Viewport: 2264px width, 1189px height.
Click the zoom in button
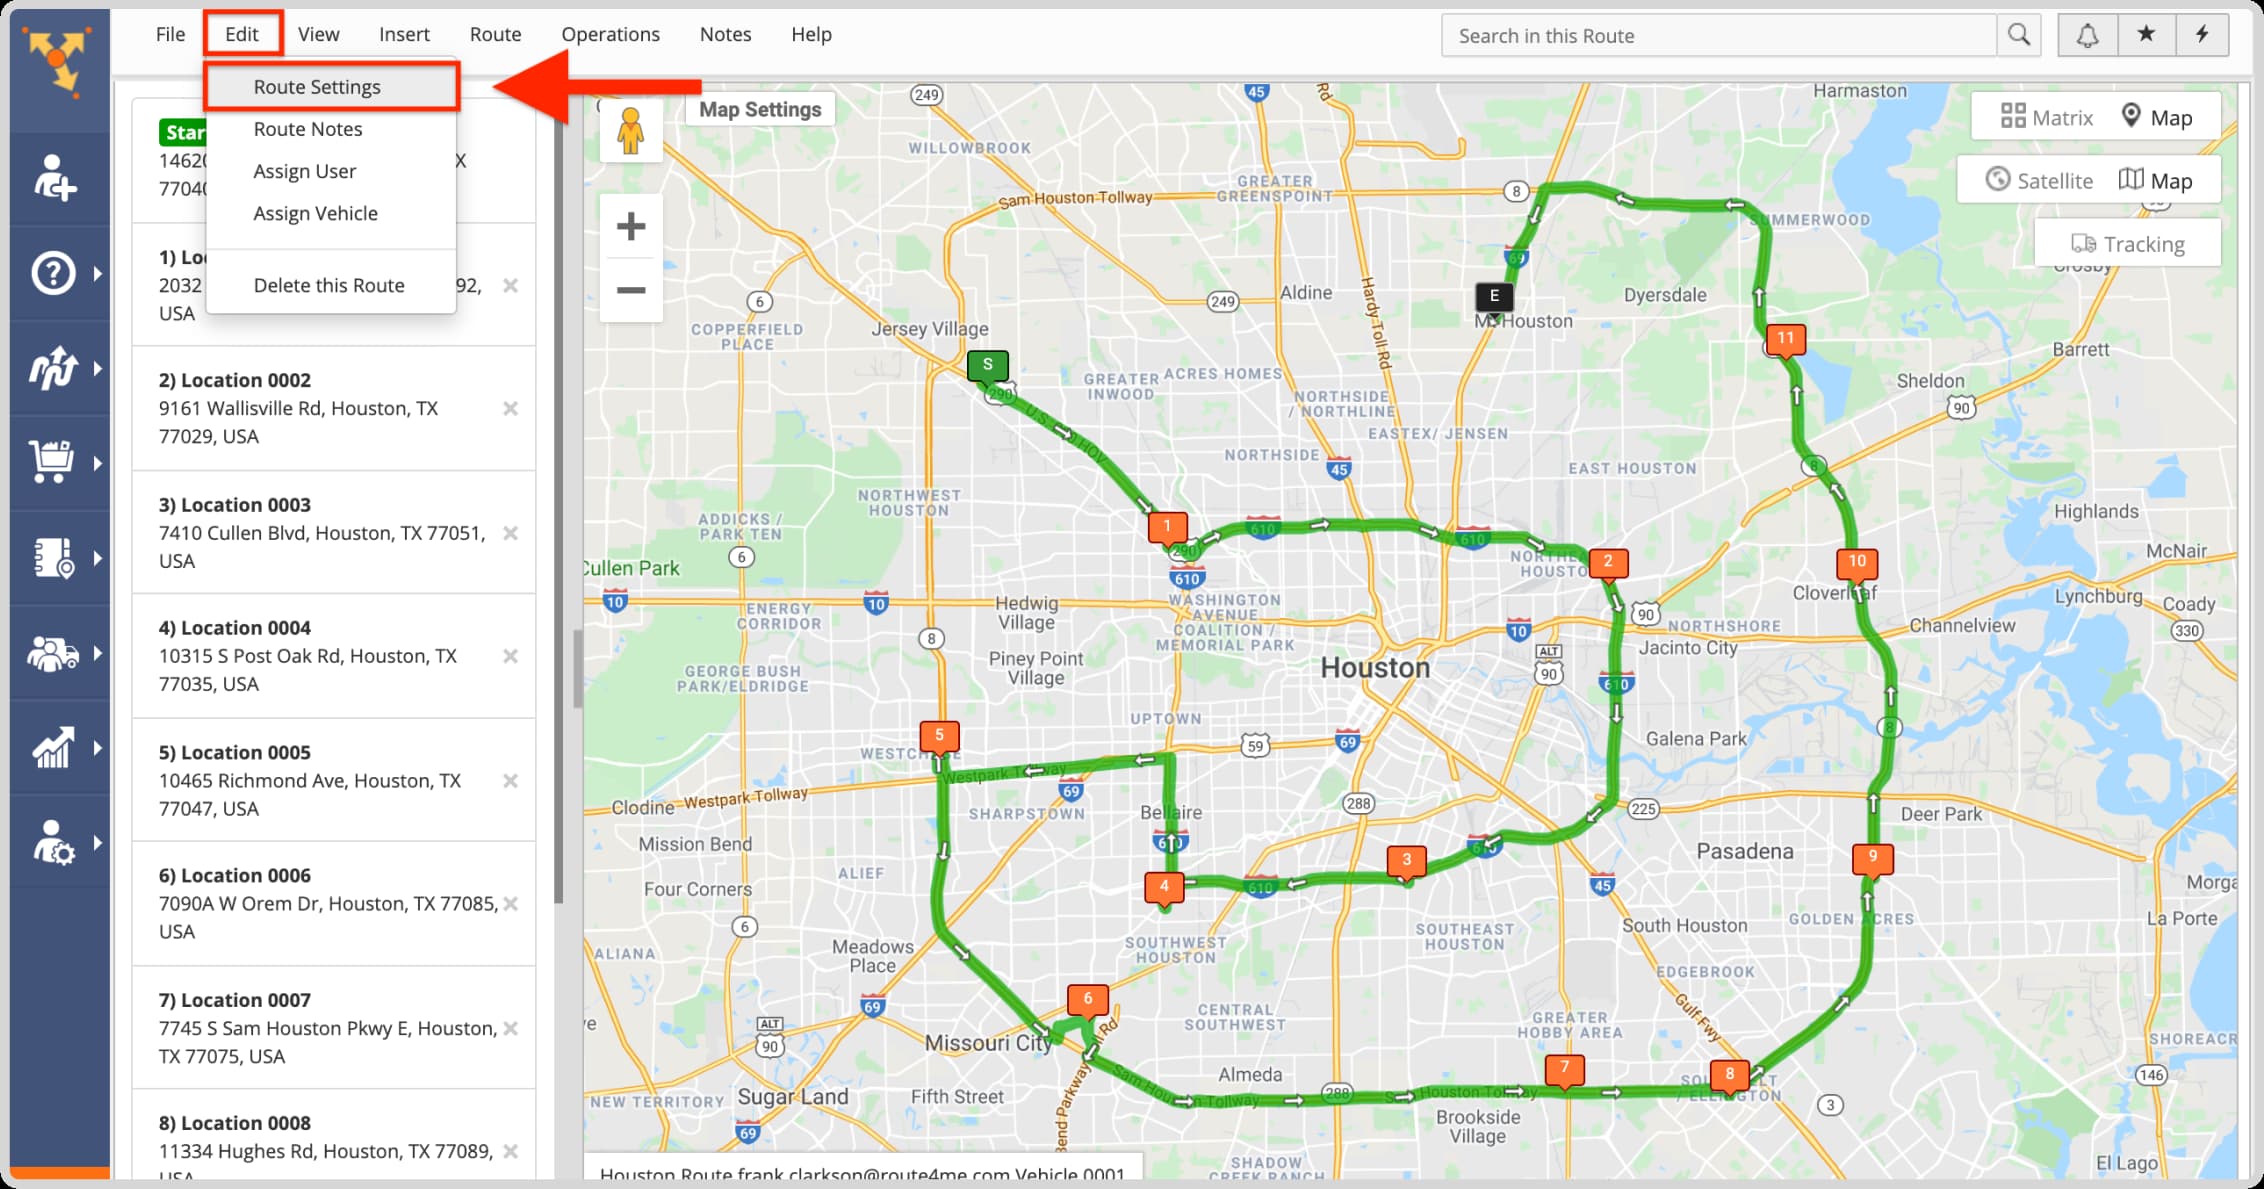632,226
